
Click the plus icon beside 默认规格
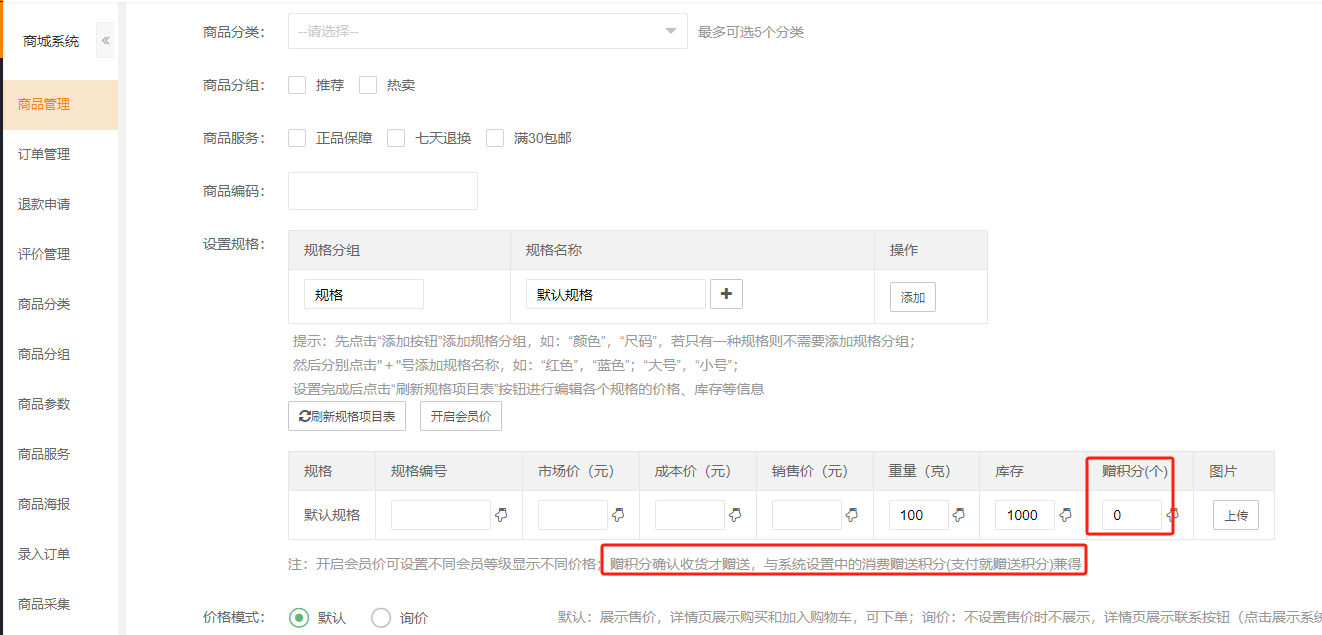coord(726,294)
